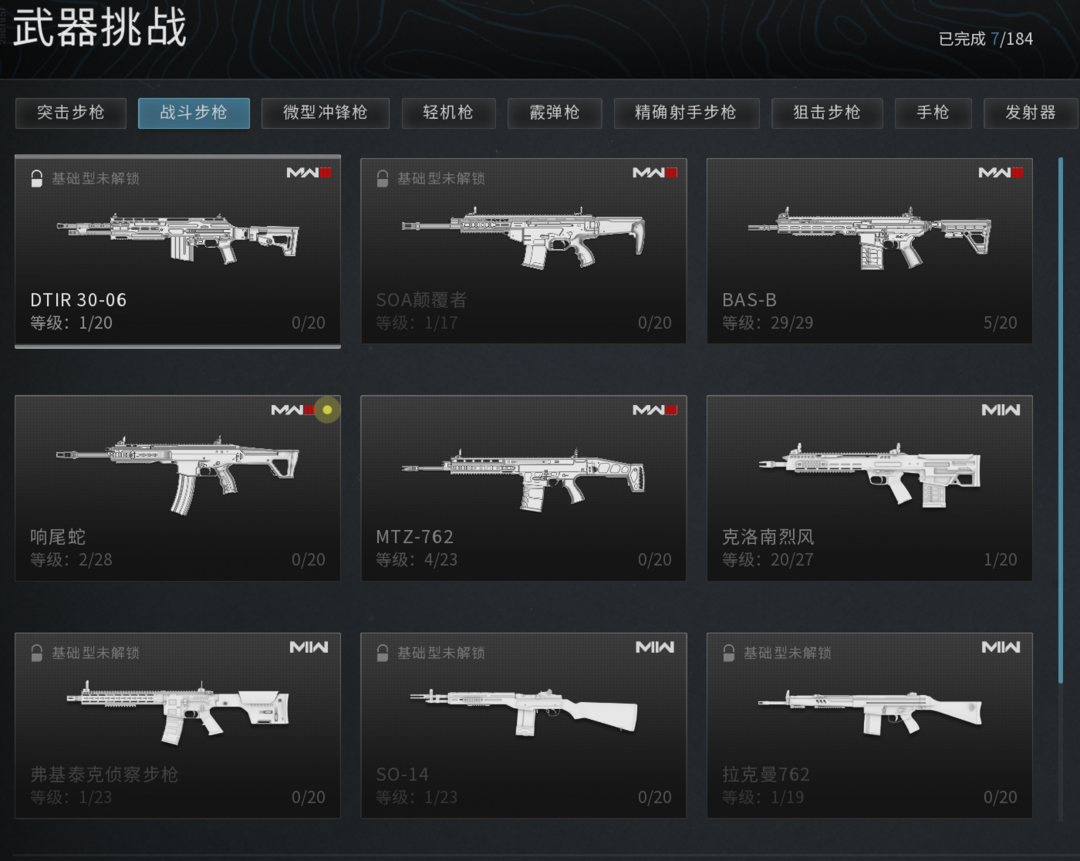Click the yellow new-item dot on 响尾蛇 card
The height and width of the screenshot is (861, 1080).
point(327,410)
